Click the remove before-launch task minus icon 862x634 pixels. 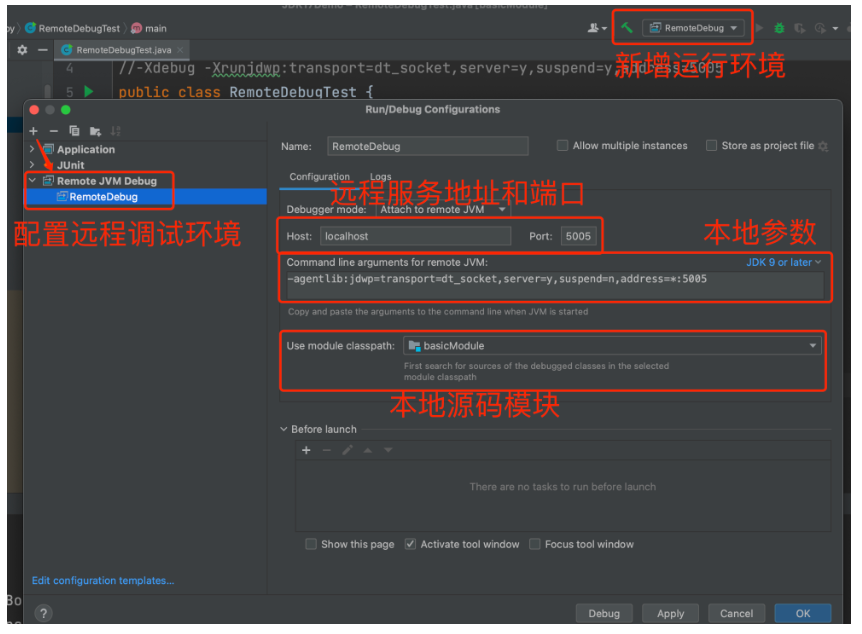[x=327, y=450]
